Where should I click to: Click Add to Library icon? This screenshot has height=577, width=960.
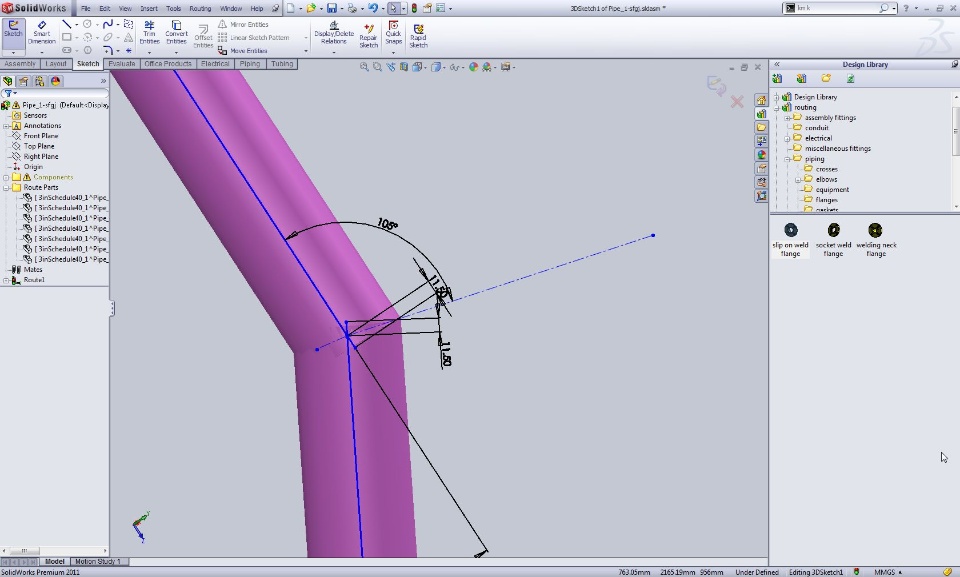point(778,78)
